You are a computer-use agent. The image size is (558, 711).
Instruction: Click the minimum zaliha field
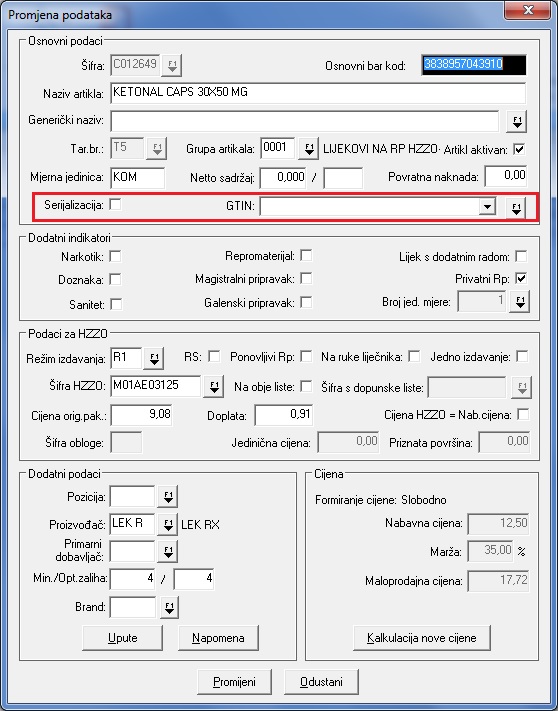coord(132,579)
